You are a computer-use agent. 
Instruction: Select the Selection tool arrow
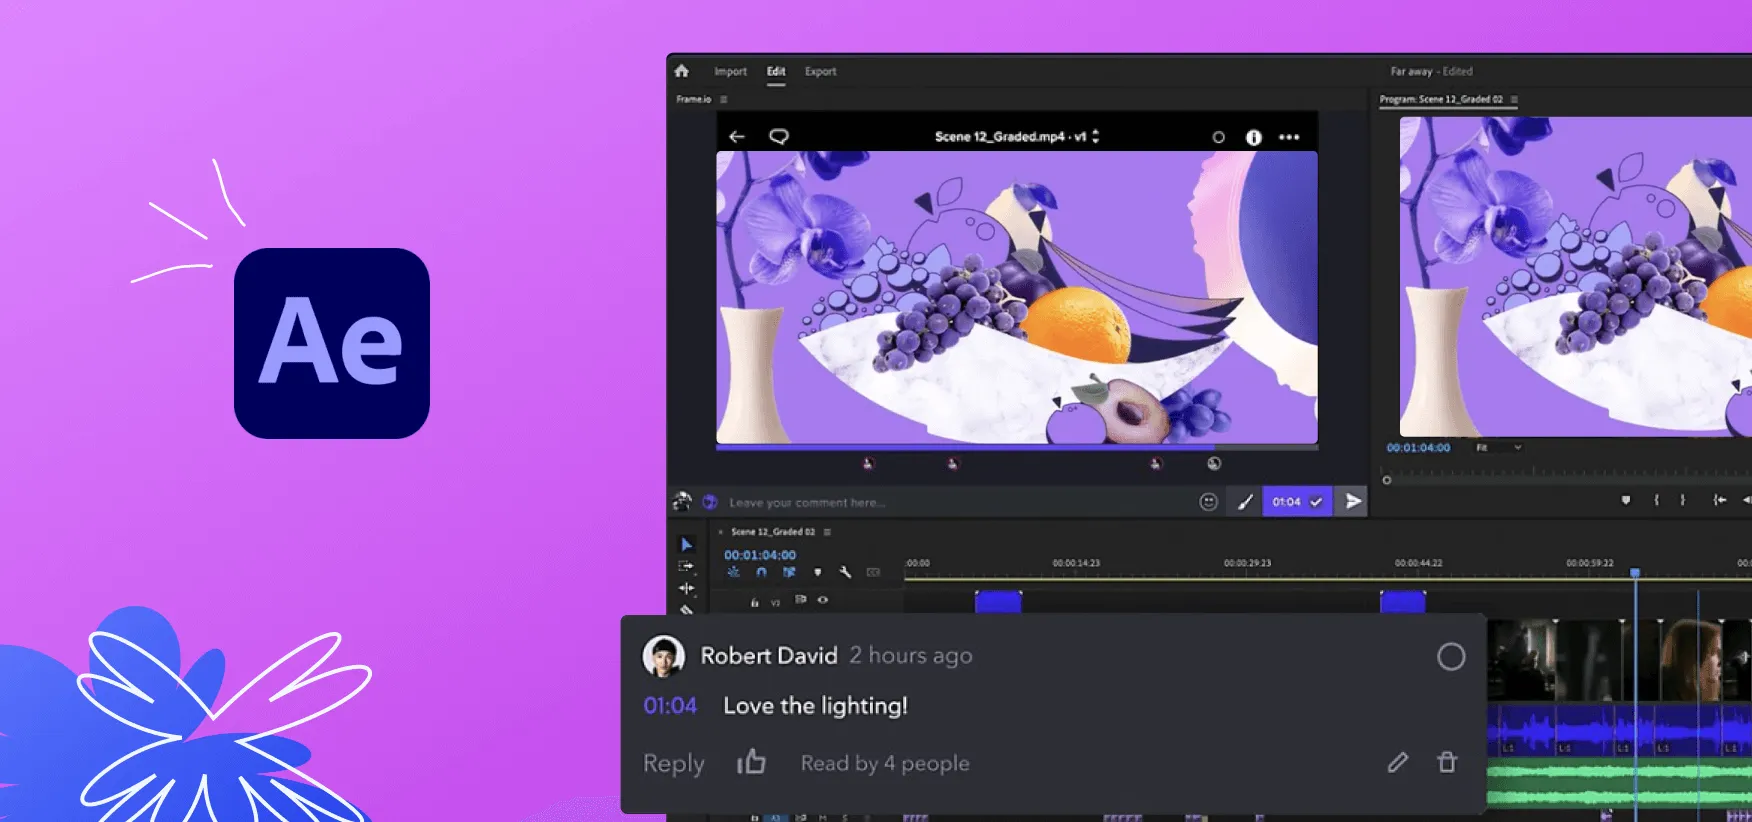coord(687,545)
